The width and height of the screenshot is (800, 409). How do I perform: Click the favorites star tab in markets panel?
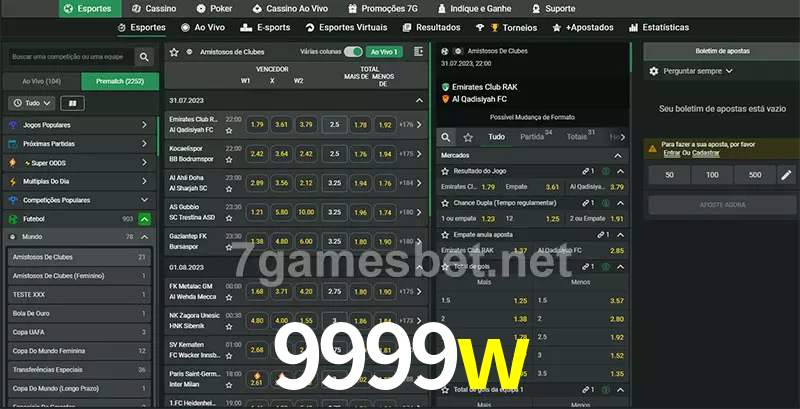pyautogui.click(x=468, y=137)
